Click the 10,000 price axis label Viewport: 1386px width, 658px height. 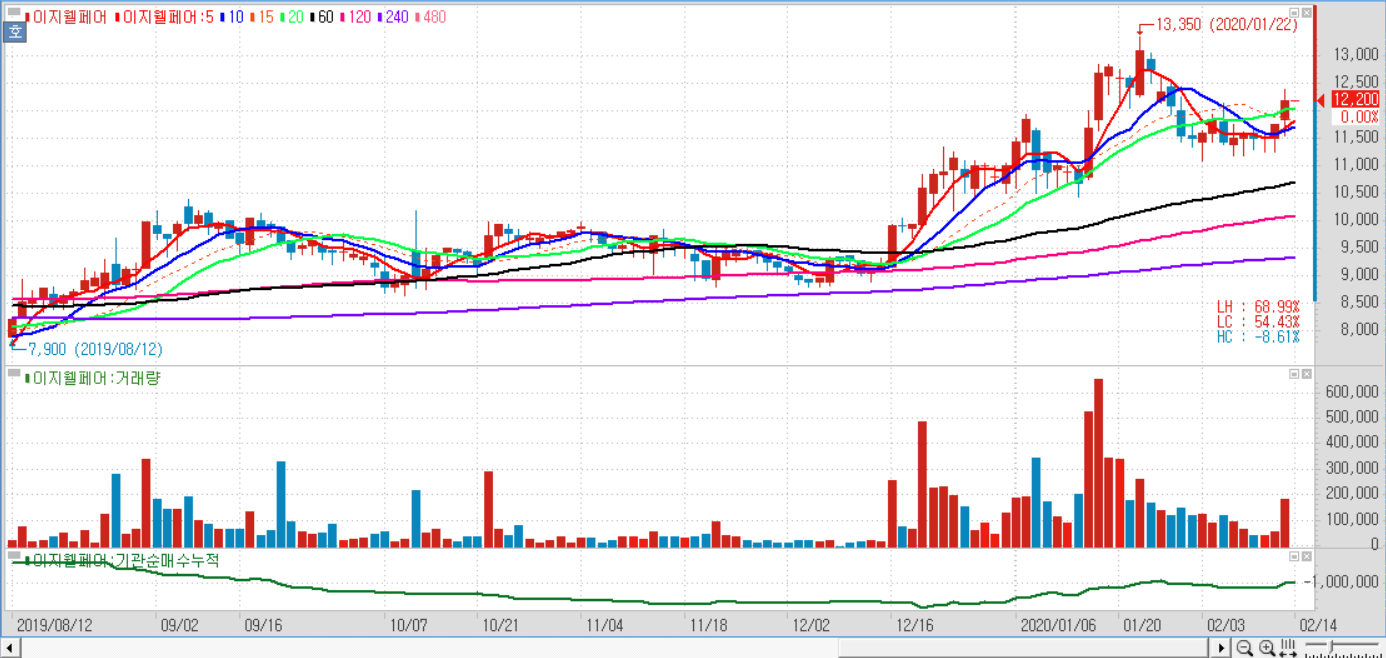click(1357, 219)
